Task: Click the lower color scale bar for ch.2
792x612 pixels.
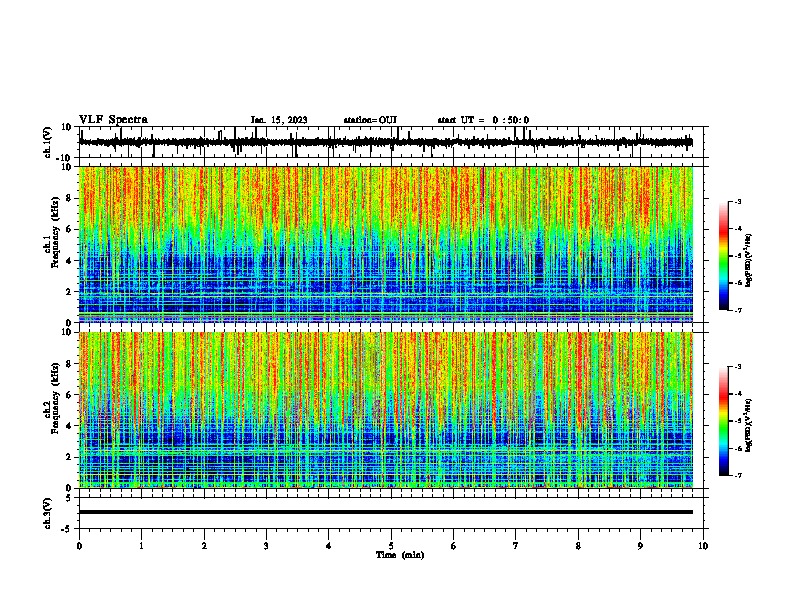Action: [723, 421]
